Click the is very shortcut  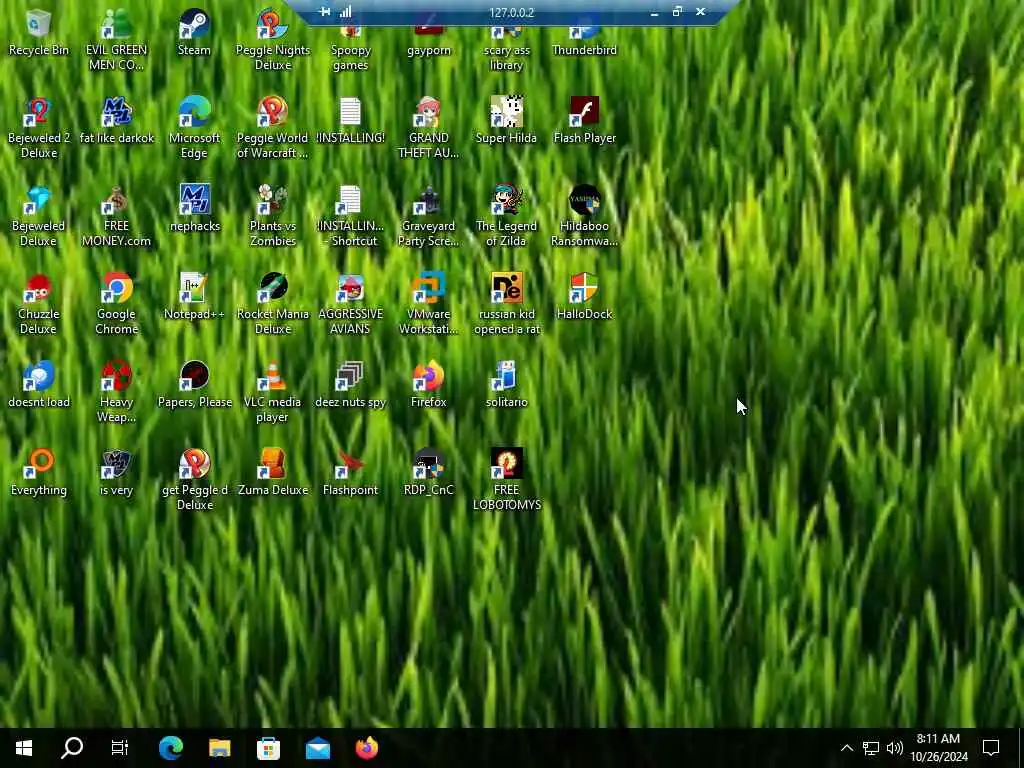point(116,473)
